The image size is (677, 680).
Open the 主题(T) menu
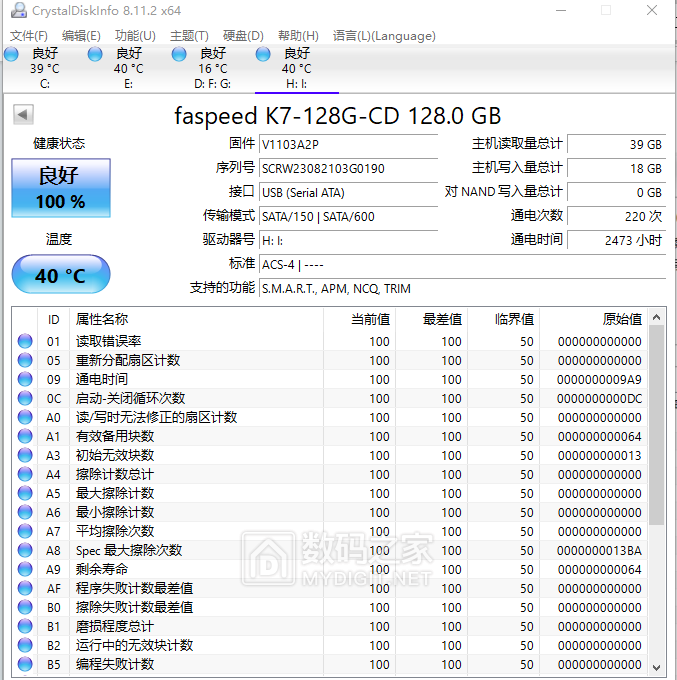[x=189, y=36]
